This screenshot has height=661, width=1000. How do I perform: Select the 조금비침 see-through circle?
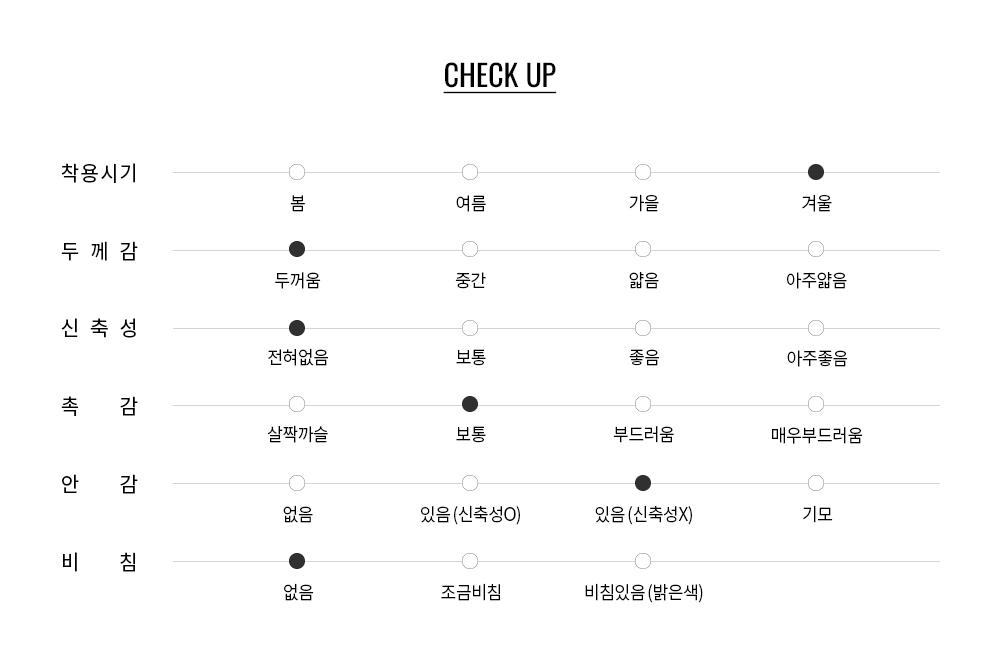click(x=470, y=561)
